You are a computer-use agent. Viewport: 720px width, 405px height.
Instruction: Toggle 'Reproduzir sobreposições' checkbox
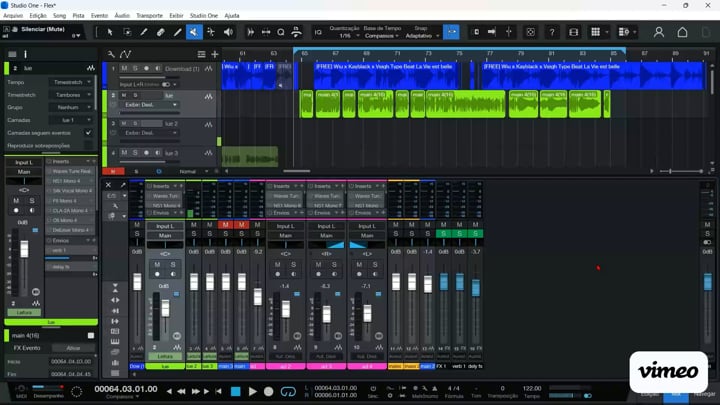click(88, 146)
